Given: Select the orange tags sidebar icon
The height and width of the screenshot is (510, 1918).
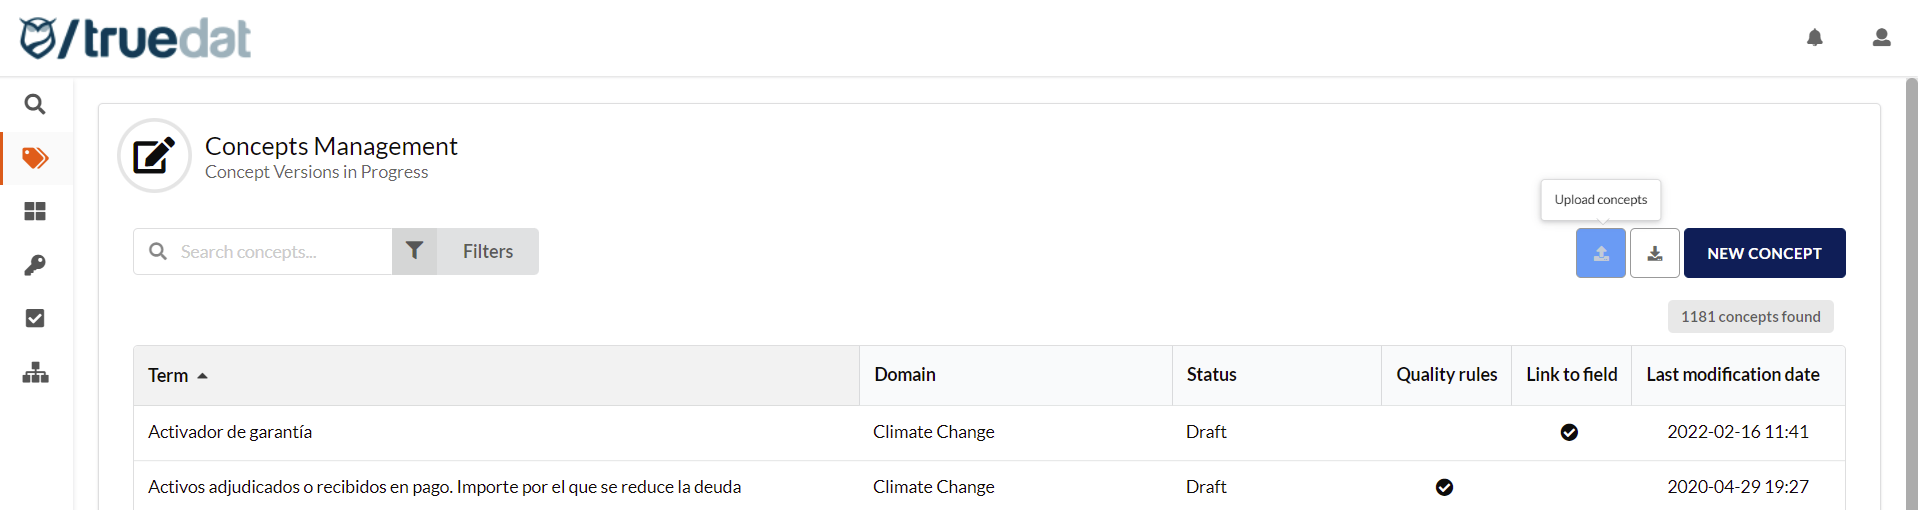Looking at the screenshot, I should [x=35, y=158].
